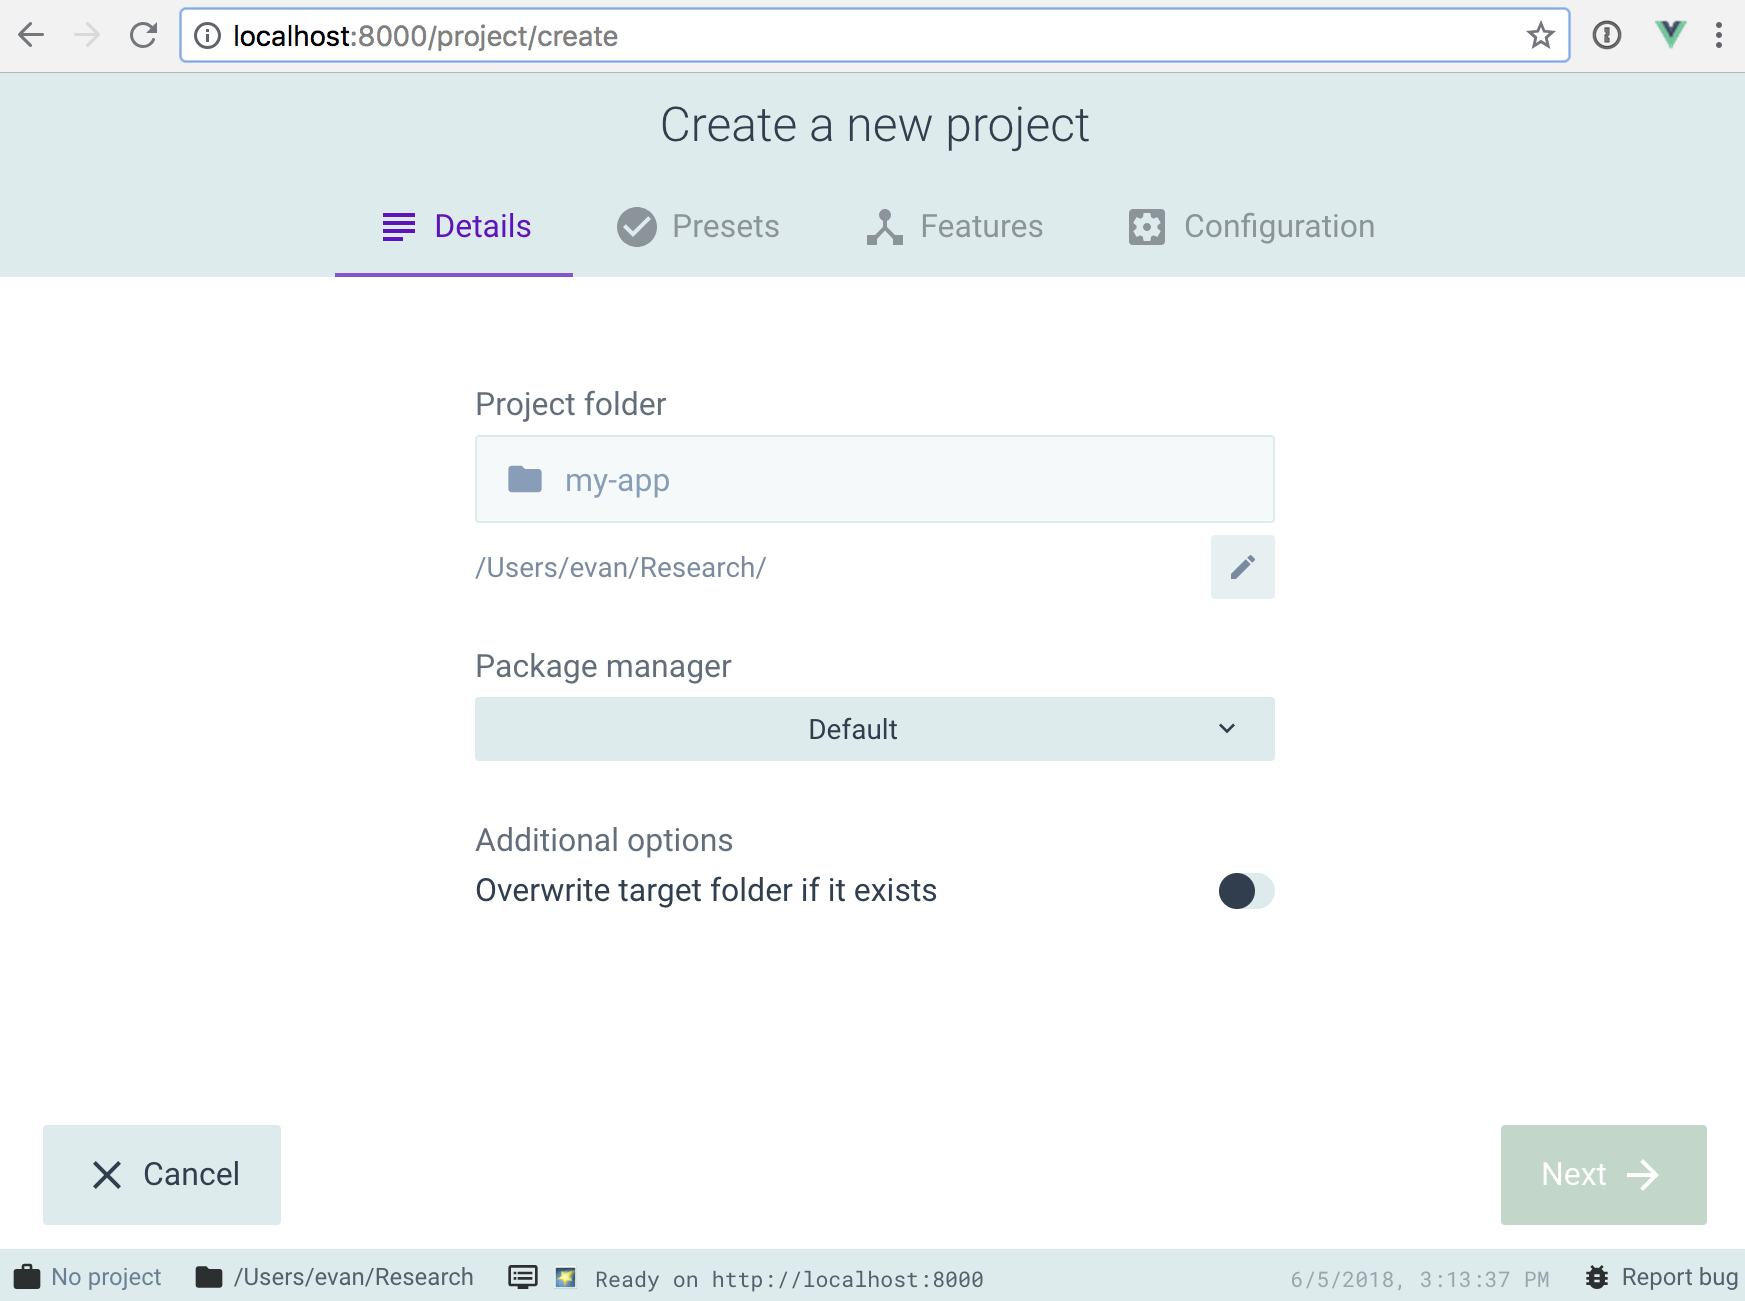The height and width of the screenshot is (1301, 1745).
Task: Open the browser three-dot menu
Action: coord(1718,36)
